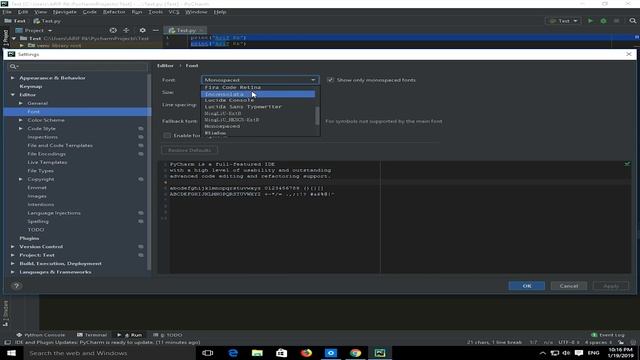Image resolution: width=640 pixels, height=360 pixels.
Task: Expand Build, Execution, Deployment node
Action: [x=13, y=263]
